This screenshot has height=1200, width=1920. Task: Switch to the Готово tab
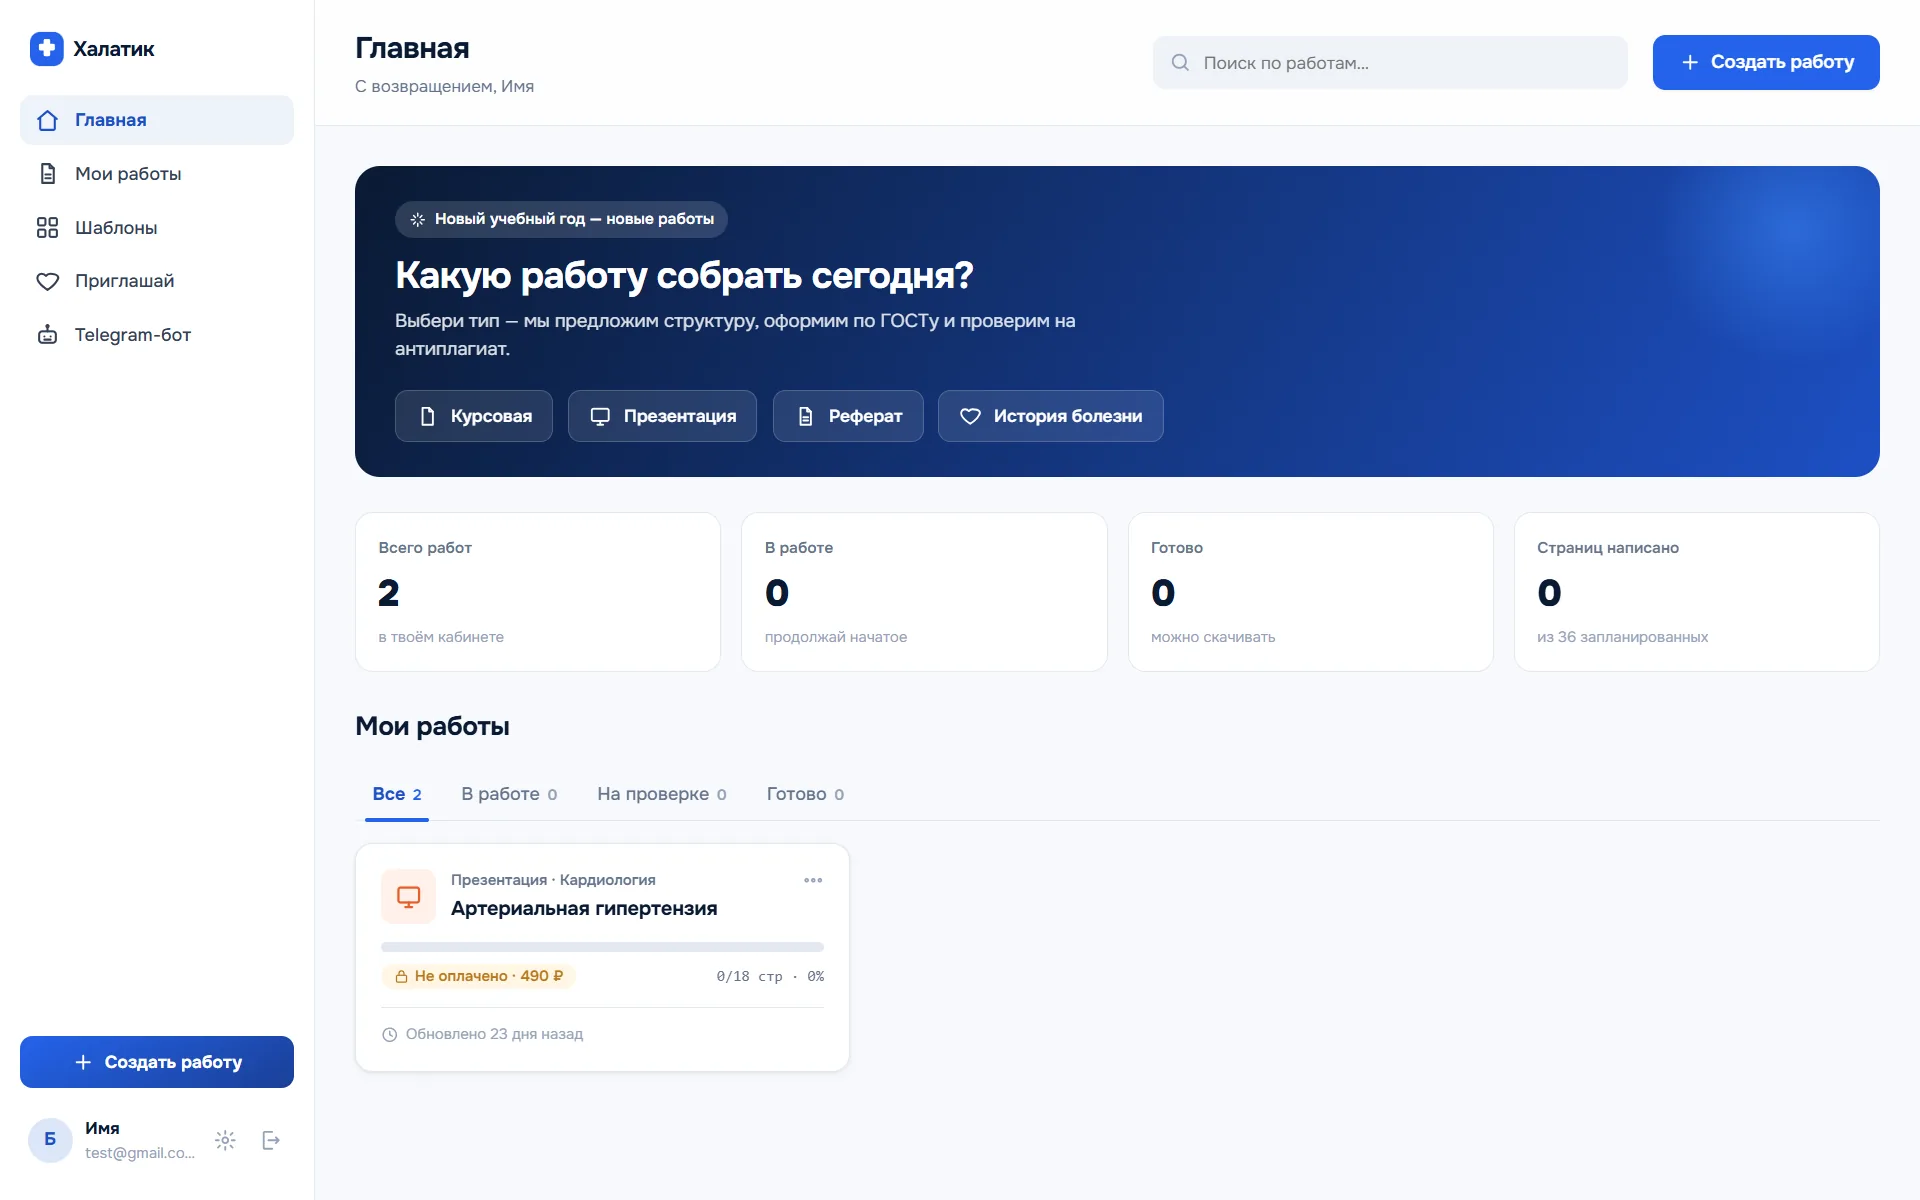(805, 794)
